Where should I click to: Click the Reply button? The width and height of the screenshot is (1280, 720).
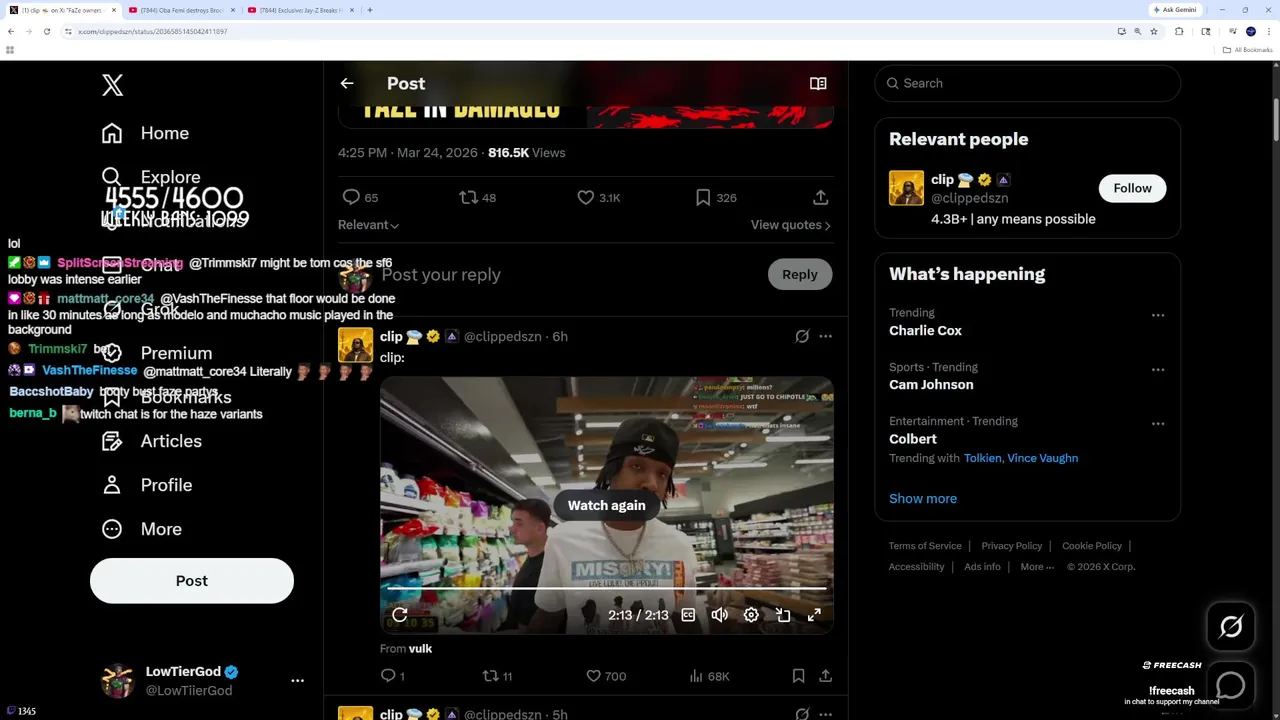tap(800, 275)
